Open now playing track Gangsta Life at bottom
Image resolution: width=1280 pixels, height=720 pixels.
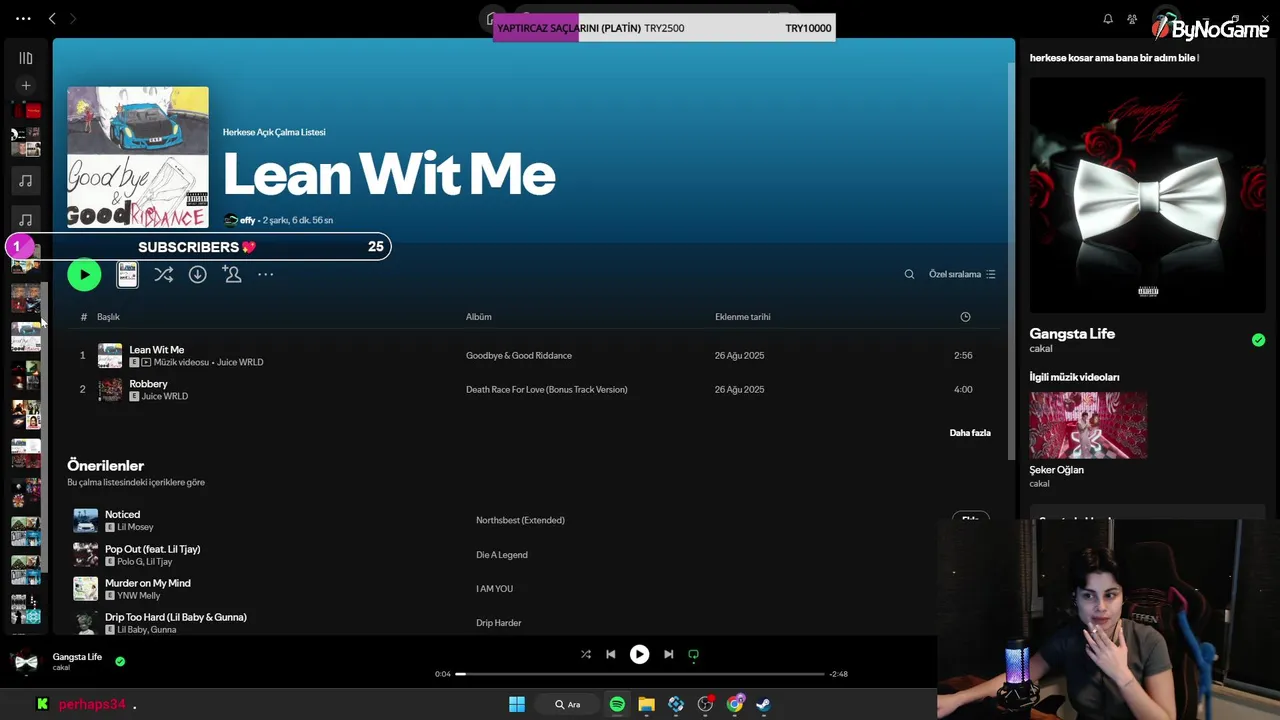coord(77,657)
